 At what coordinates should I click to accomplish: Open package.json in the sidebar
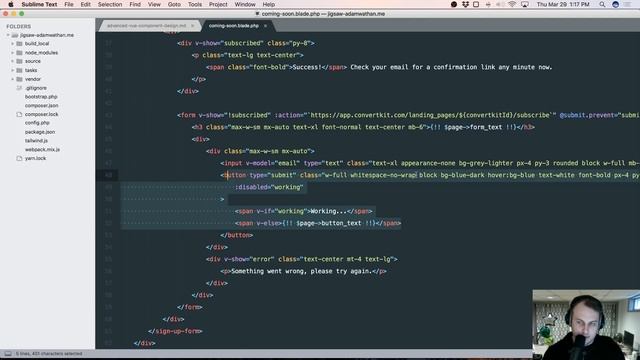(x=40, y=132)
